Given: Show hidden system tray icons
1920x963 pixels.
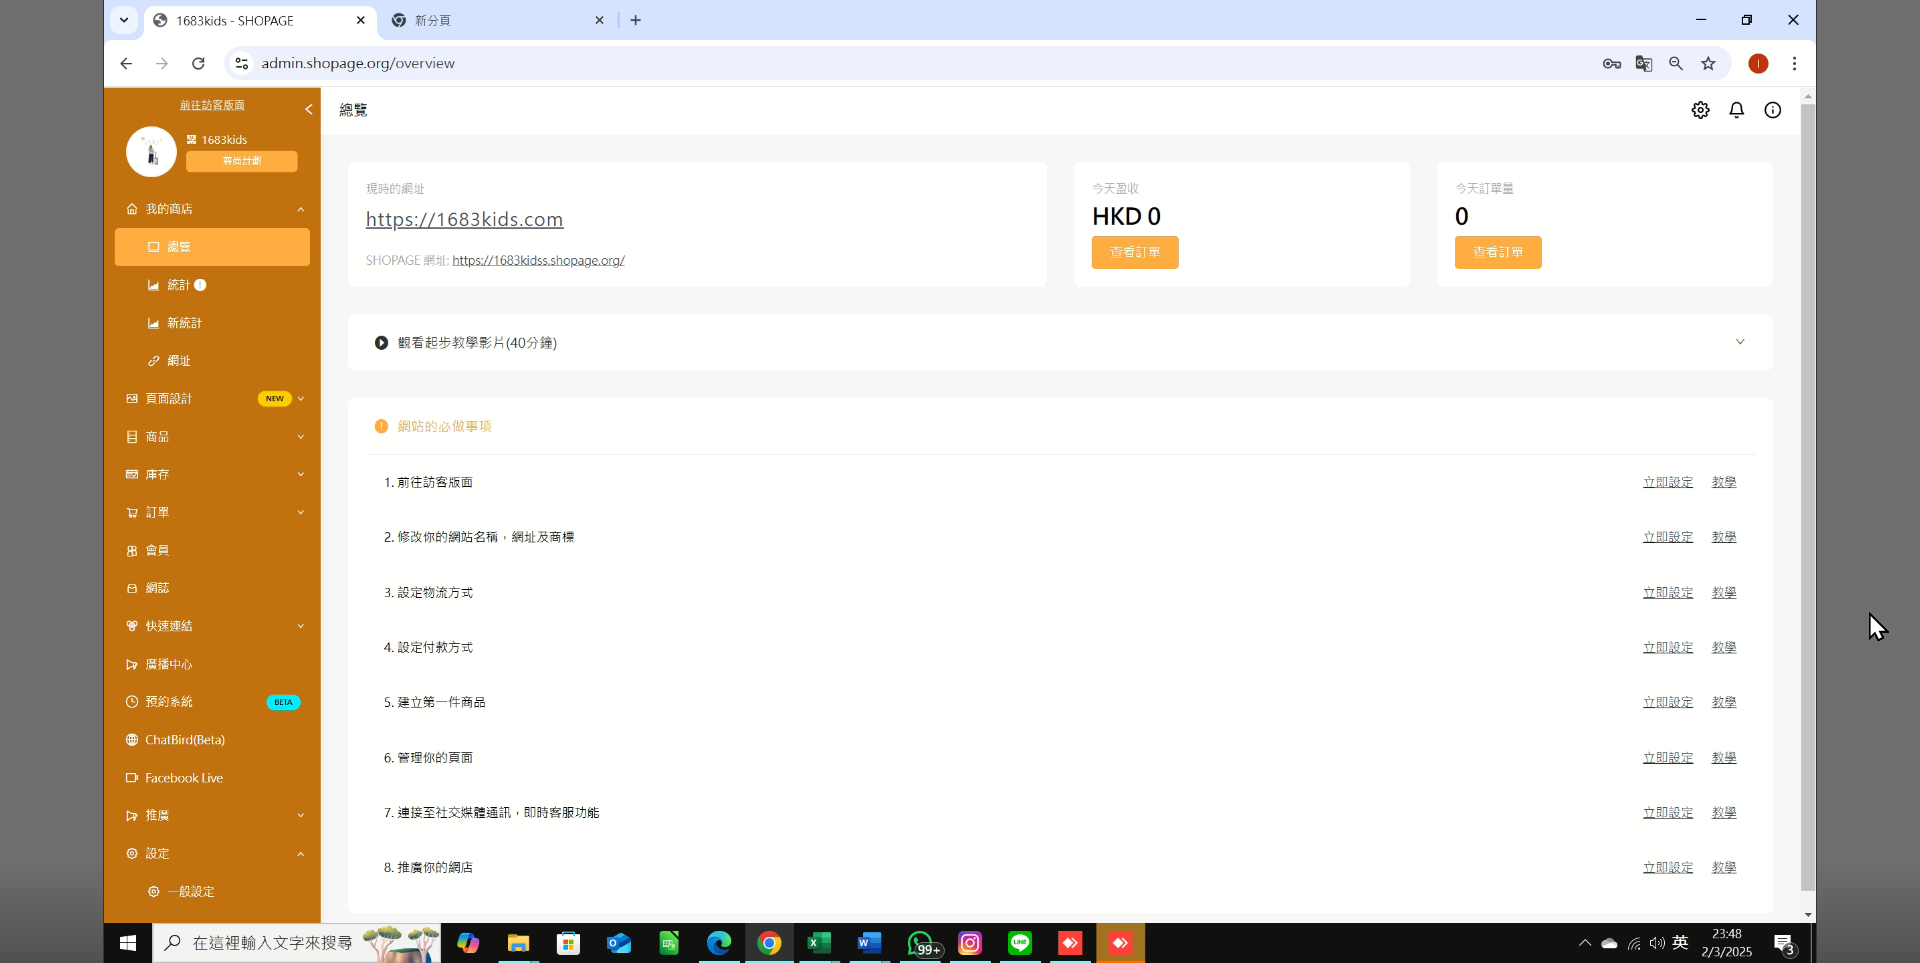Looking at the screenshot, I should 1584,943.
